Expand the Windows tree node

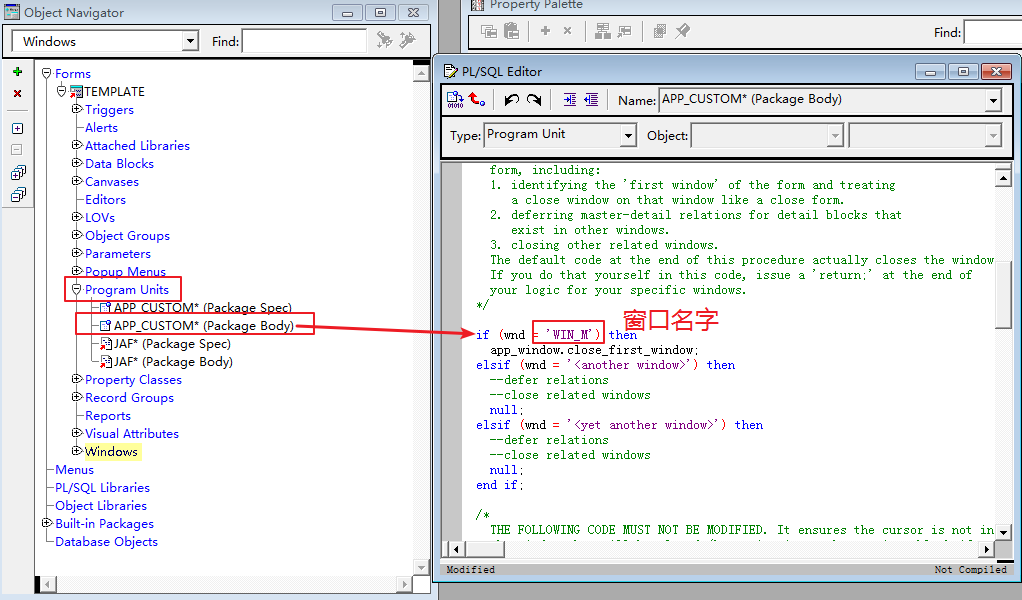pos(76,450)
